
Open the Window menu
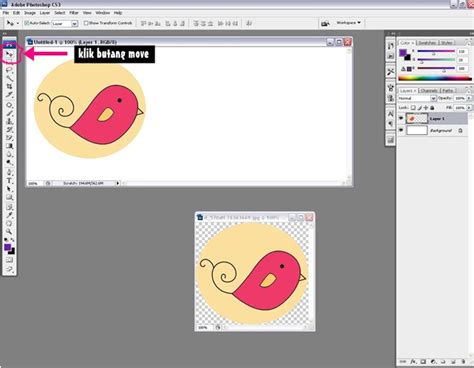(x=103, y=13)
